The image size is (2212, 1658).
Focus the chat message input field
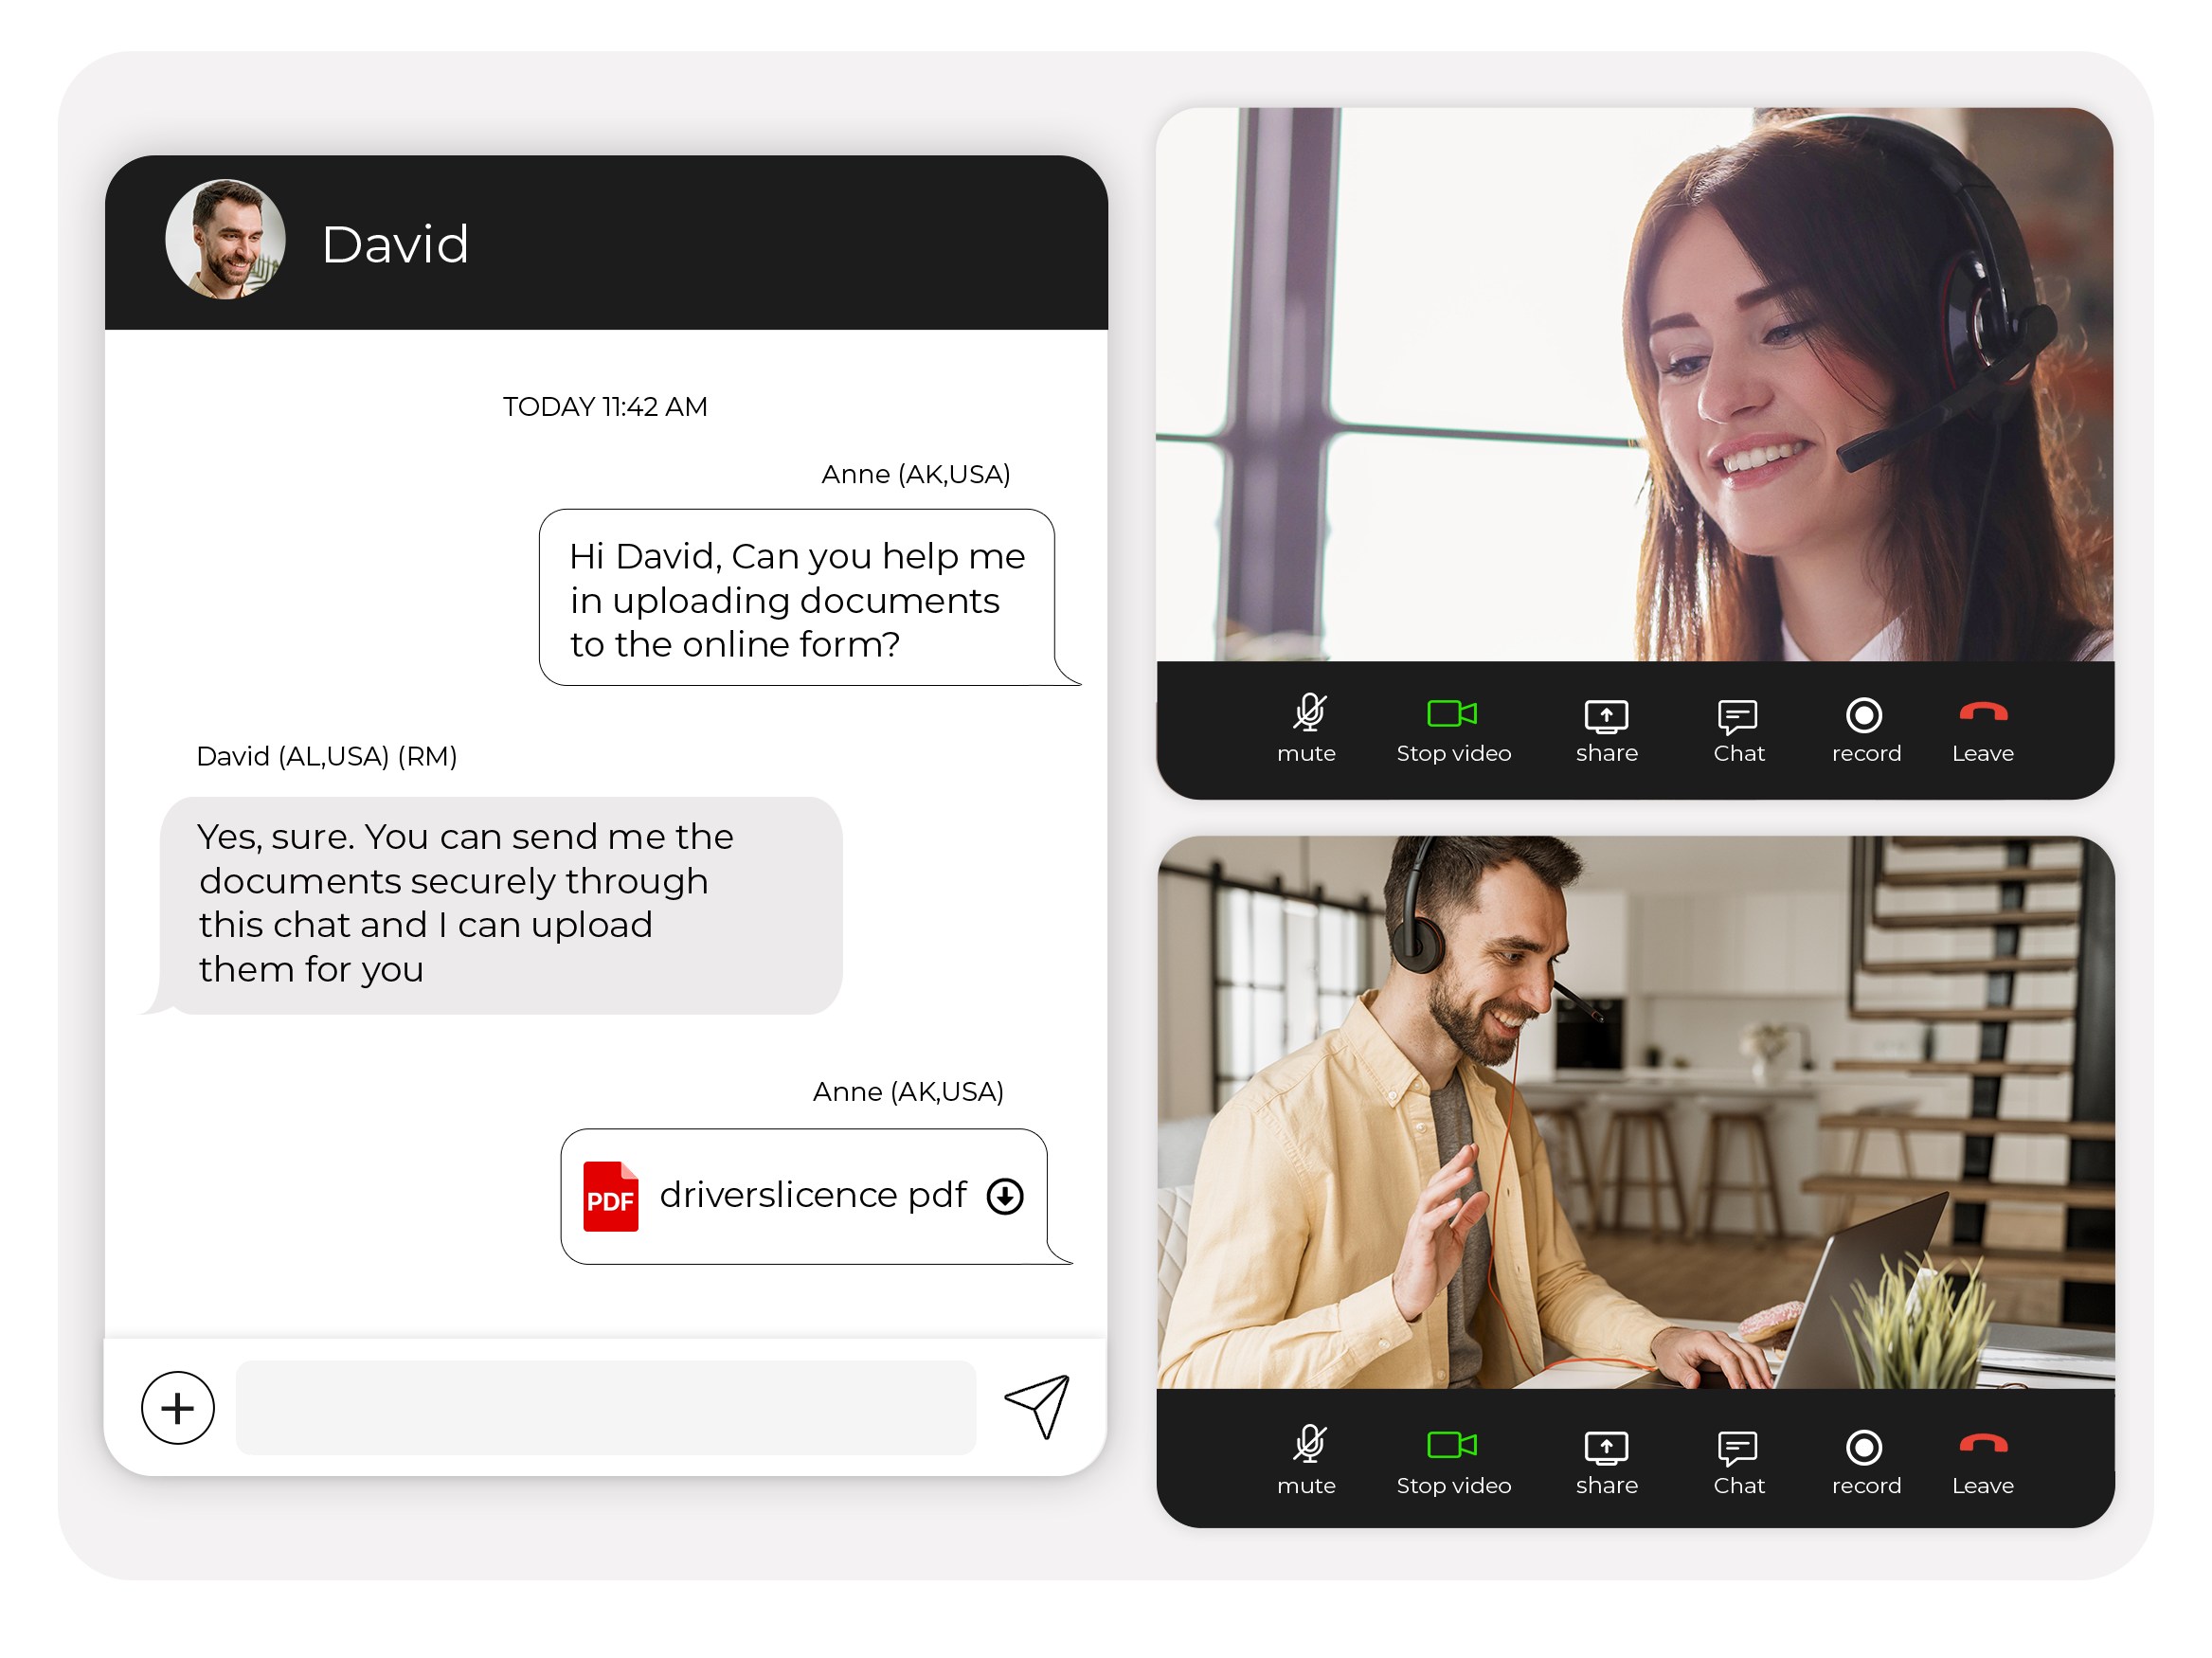click(x=606, y=1407)
